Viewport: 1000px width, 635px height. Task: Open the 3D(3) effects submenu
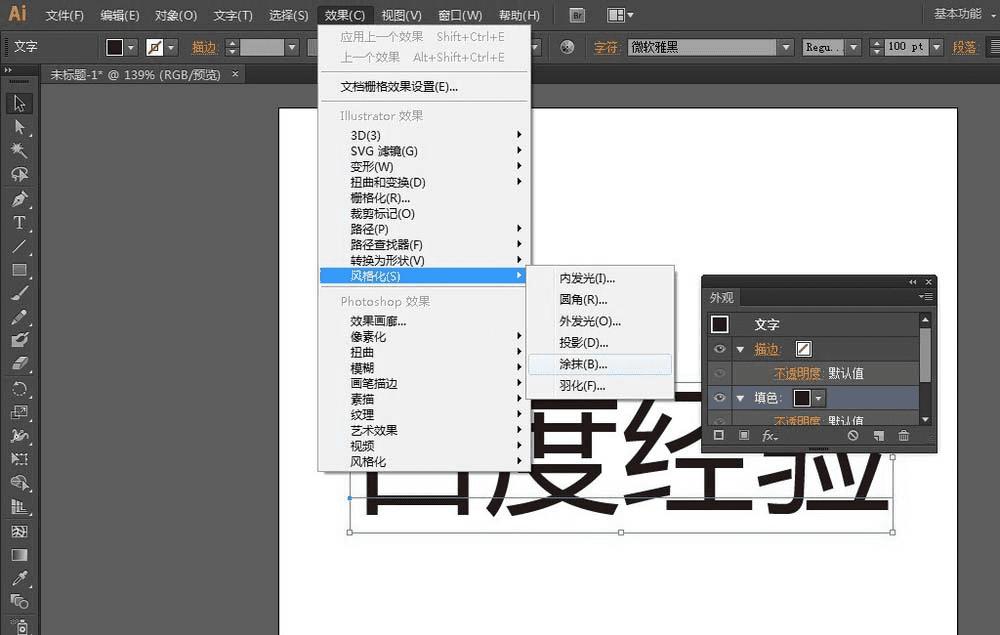tap(366, 135)
